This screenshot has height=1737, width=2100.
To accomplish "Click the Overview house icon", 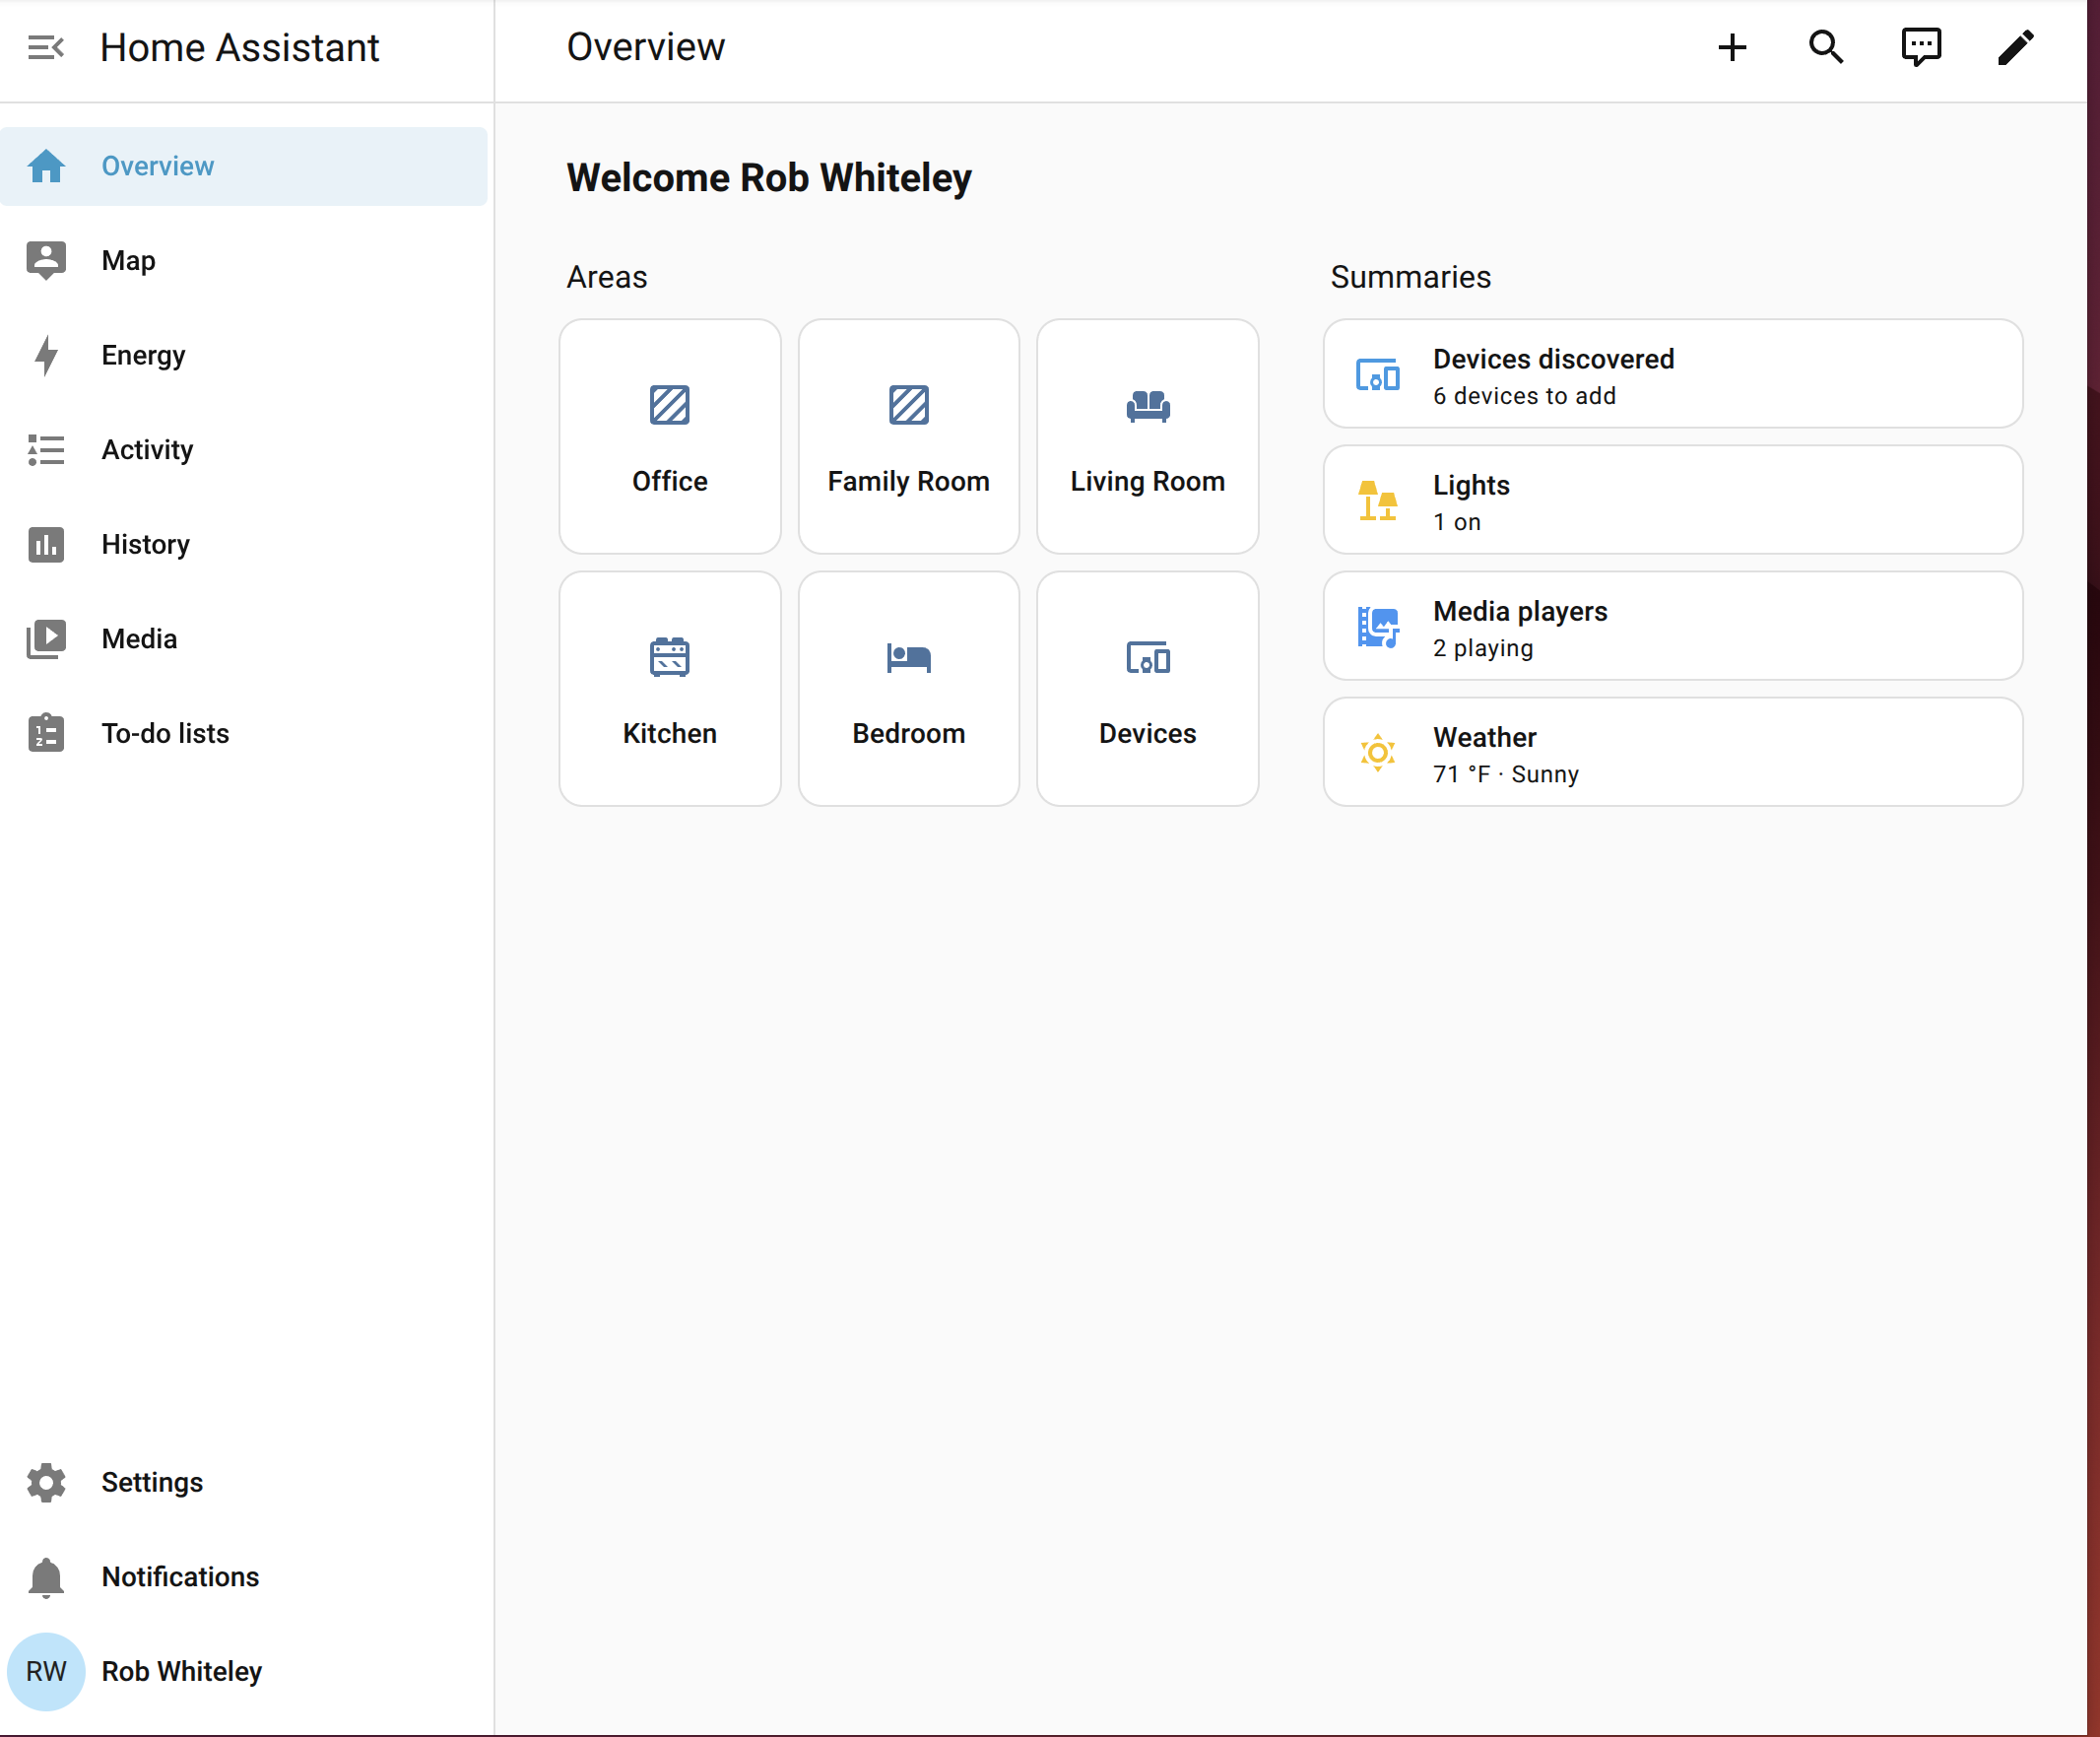I will point(46,166).
